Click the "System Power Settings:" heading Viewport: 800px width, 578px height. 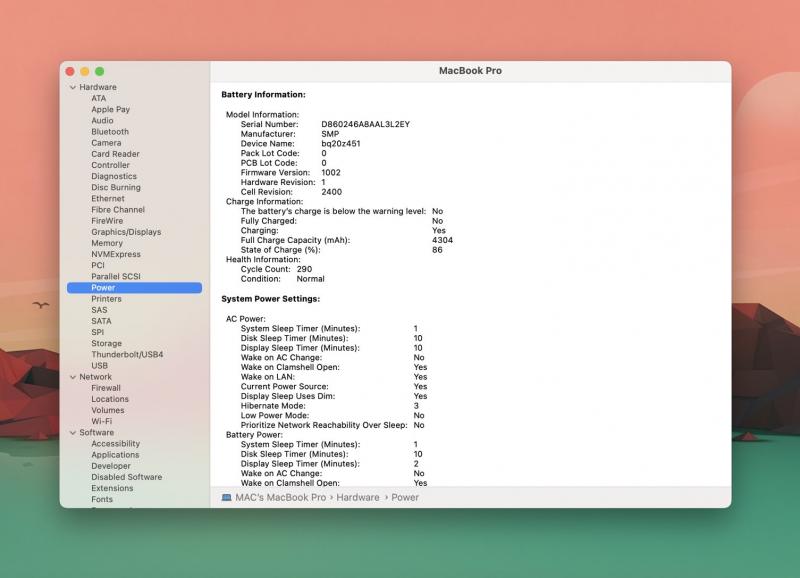[x=271, y=299]
